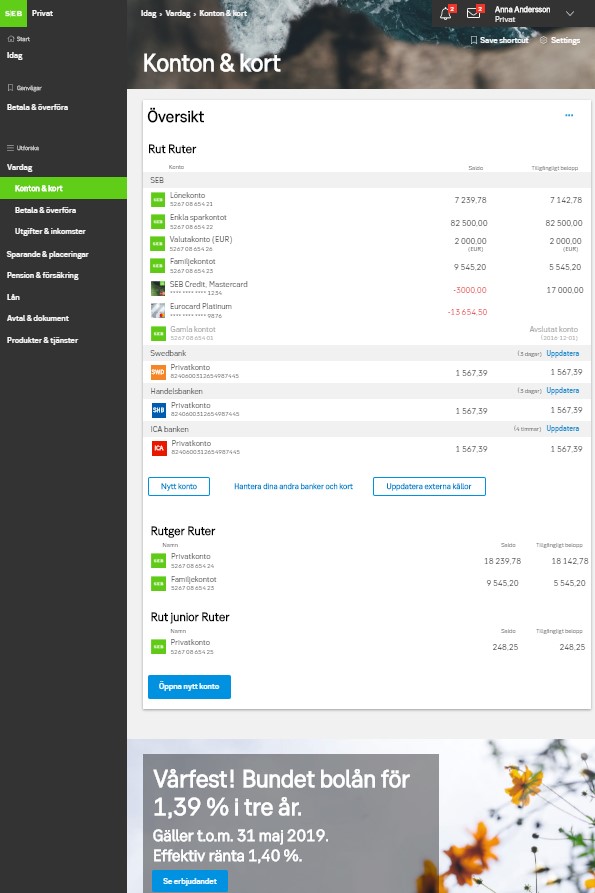Open the Enkla sparkontot account
595x893 pixels.
pyautogui.click(x=198, y=218)
